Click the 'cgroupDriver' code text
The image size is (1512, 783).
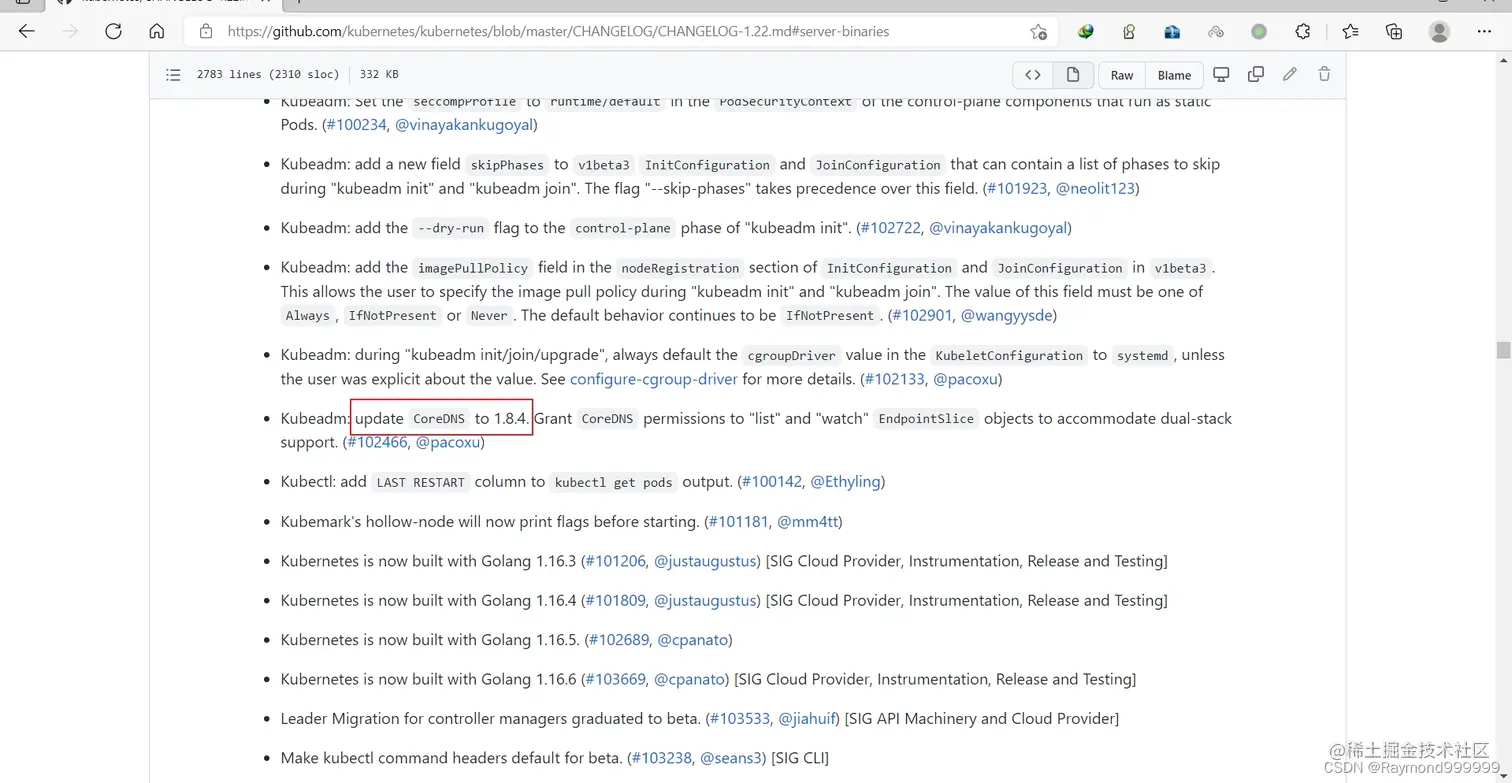791,356
